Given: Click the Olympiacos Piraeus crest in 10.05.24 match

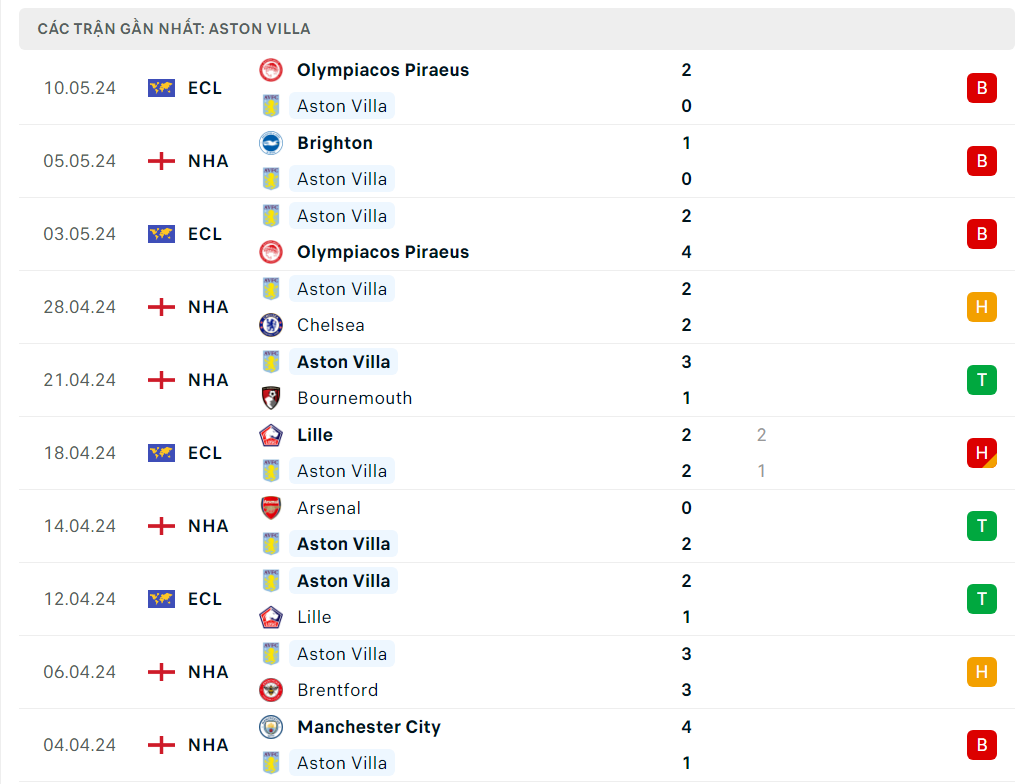Looking at the screenshot, I should point(271,70).
